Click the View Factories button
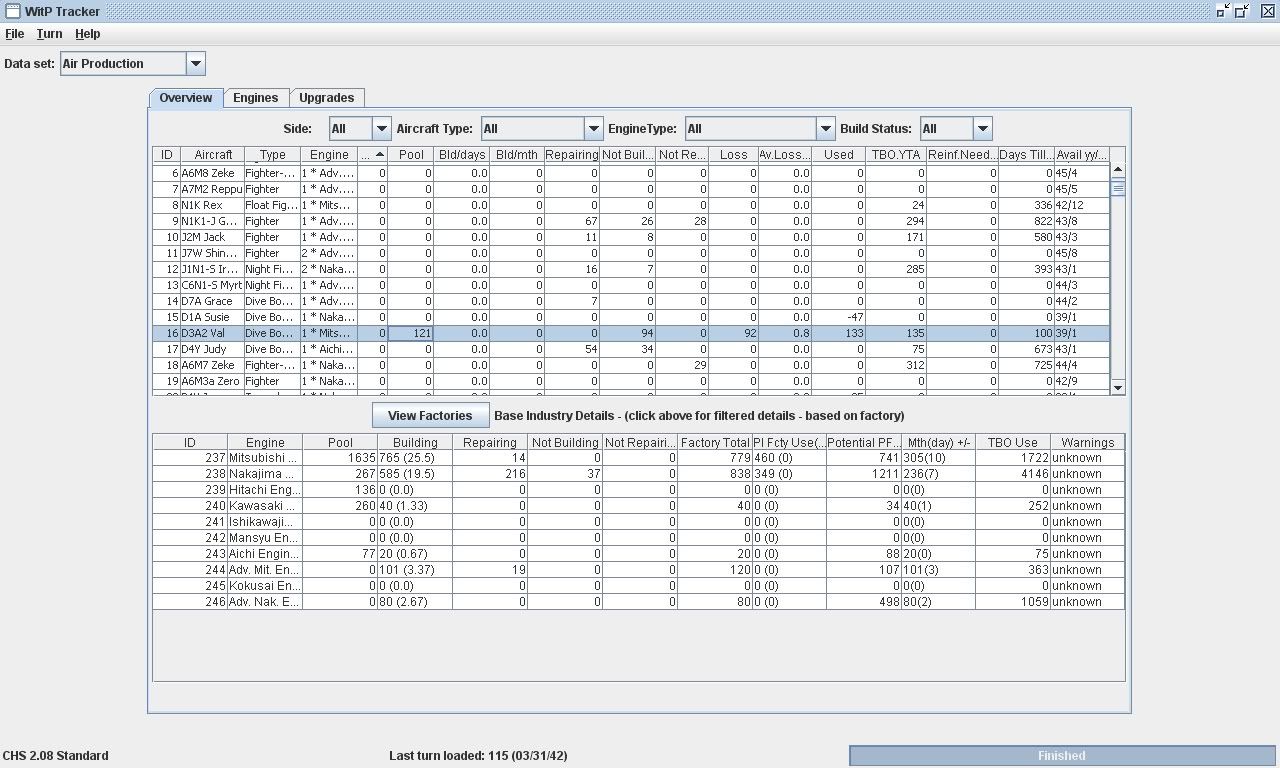The width and height of the screenshot is (1280, 768). [x=430, y=416]
